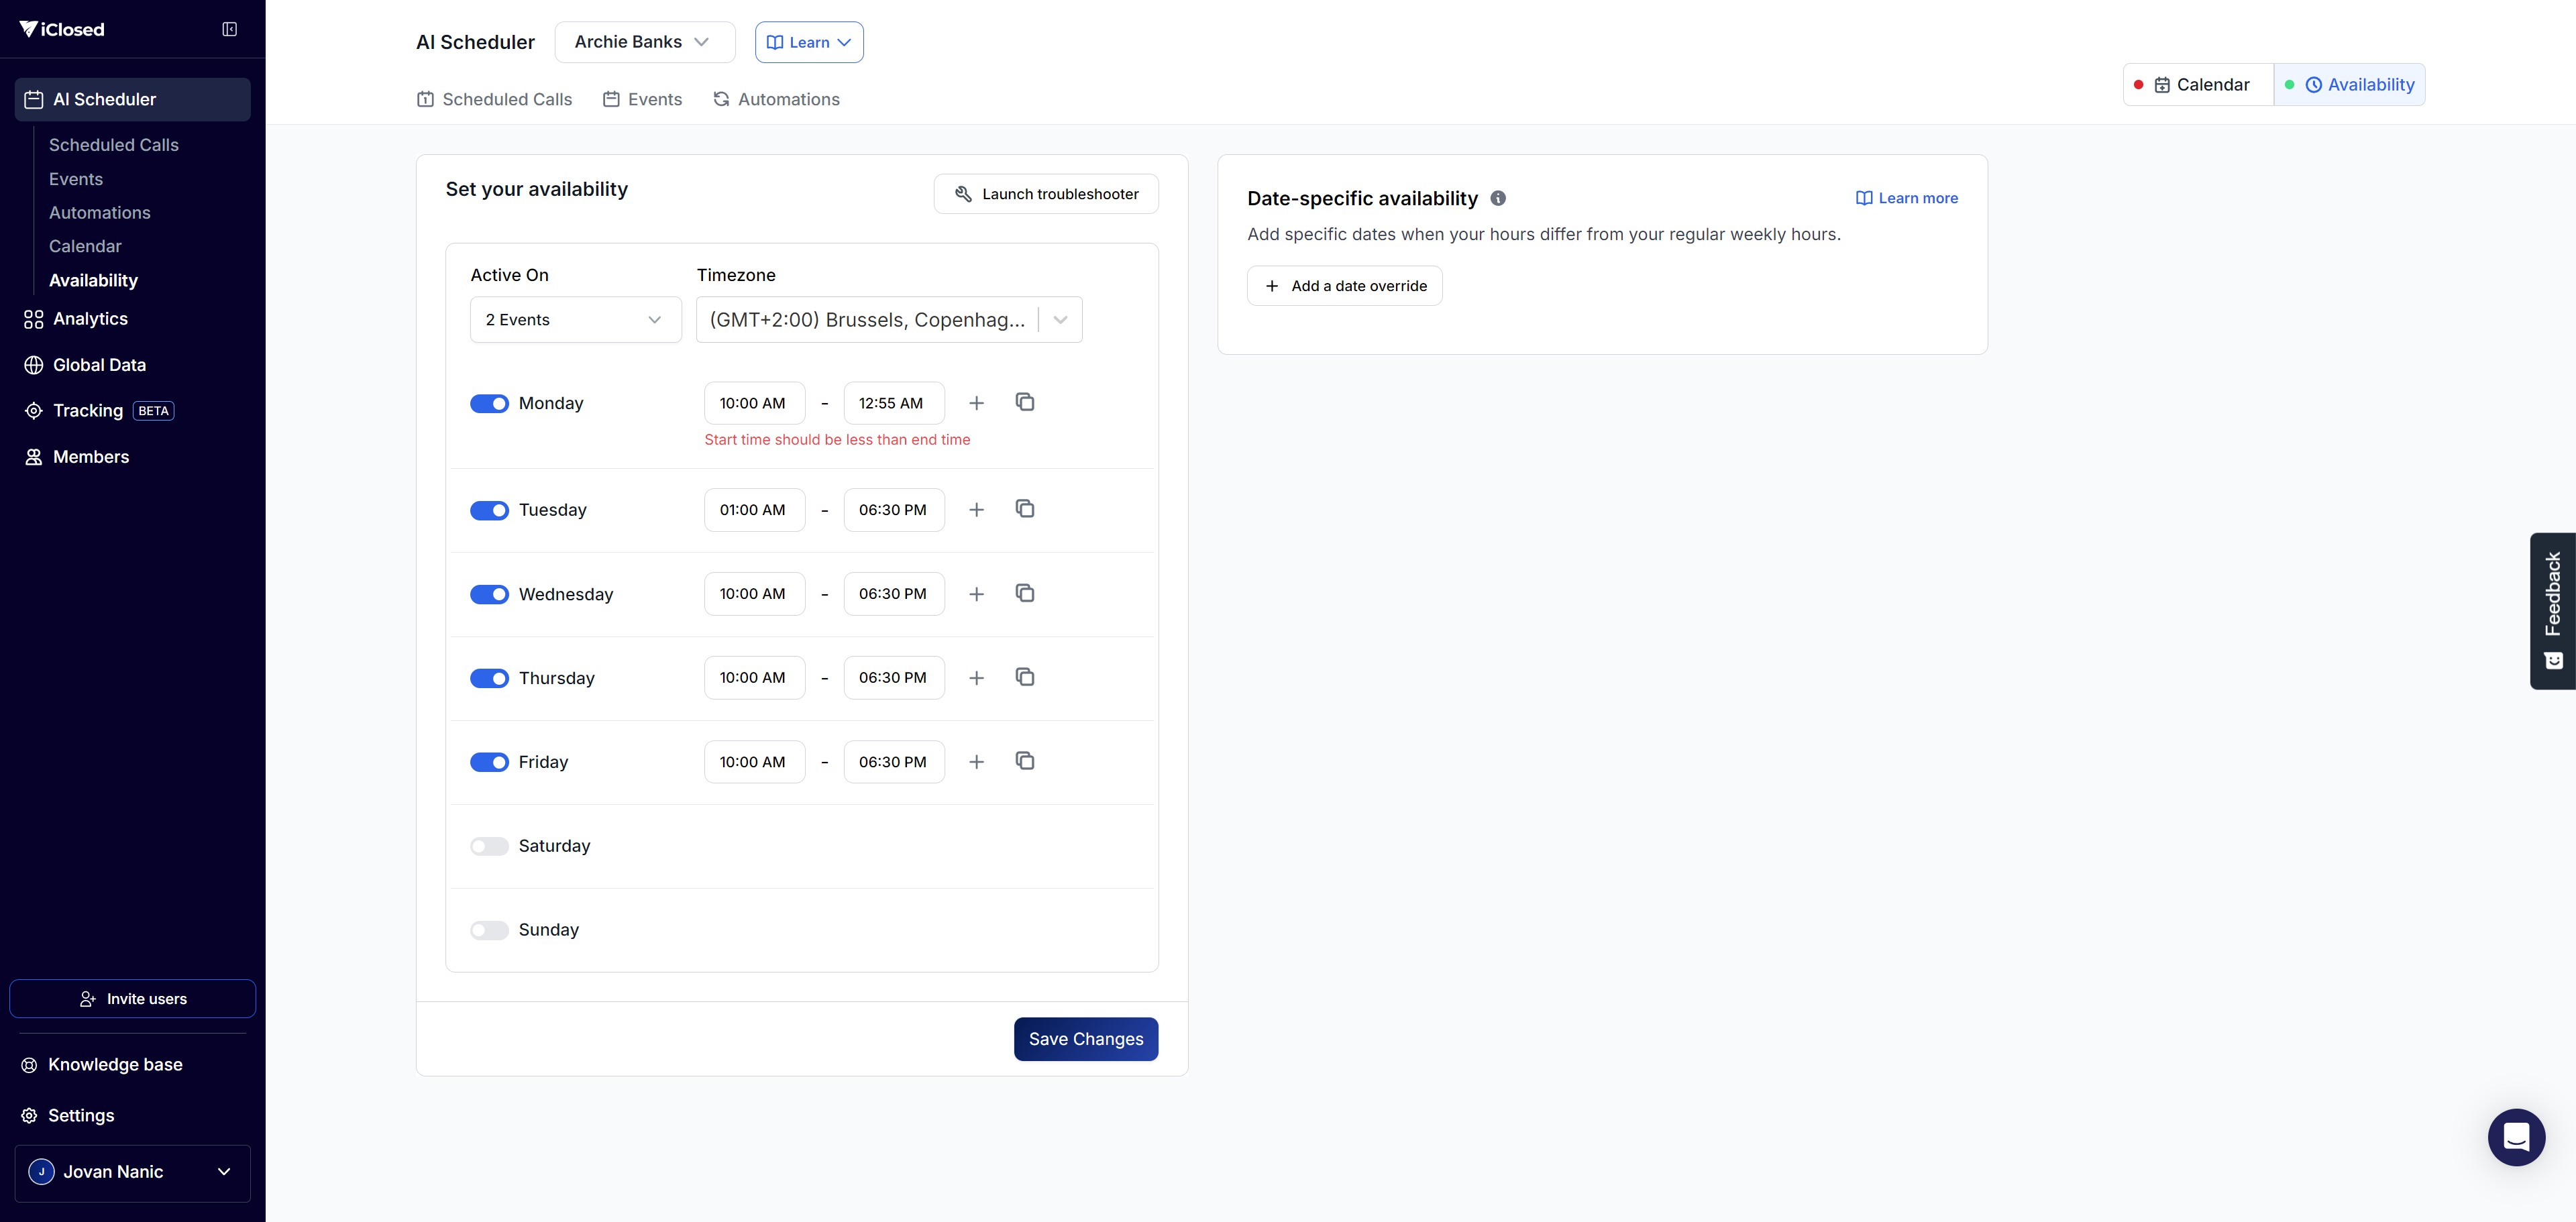Click Add a date override
This screenshot has height=1222, width=2576.
[1344, 286]
